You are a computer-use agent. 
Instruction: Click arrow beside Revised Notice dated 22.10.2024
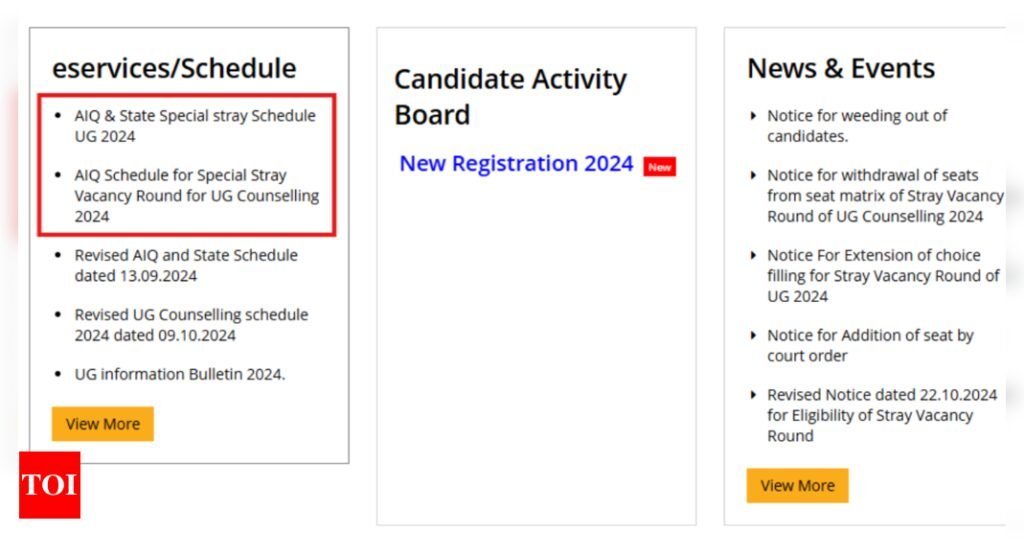[753, 395]
